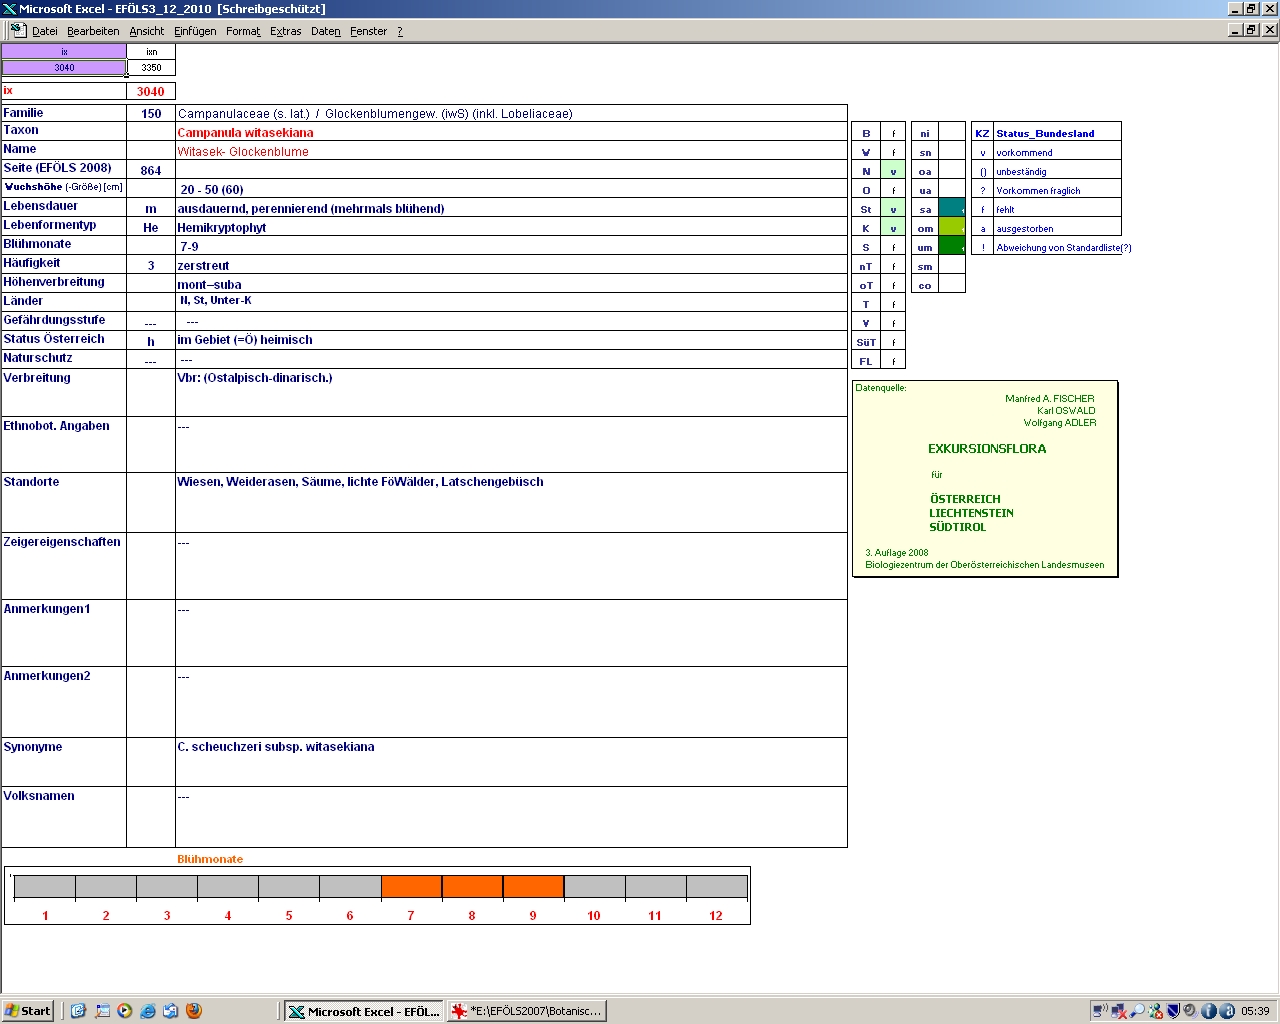Viewport: 1280px width, 1024px height.
Task: Select the Familie number cell 150
Action: coord(151,113)
